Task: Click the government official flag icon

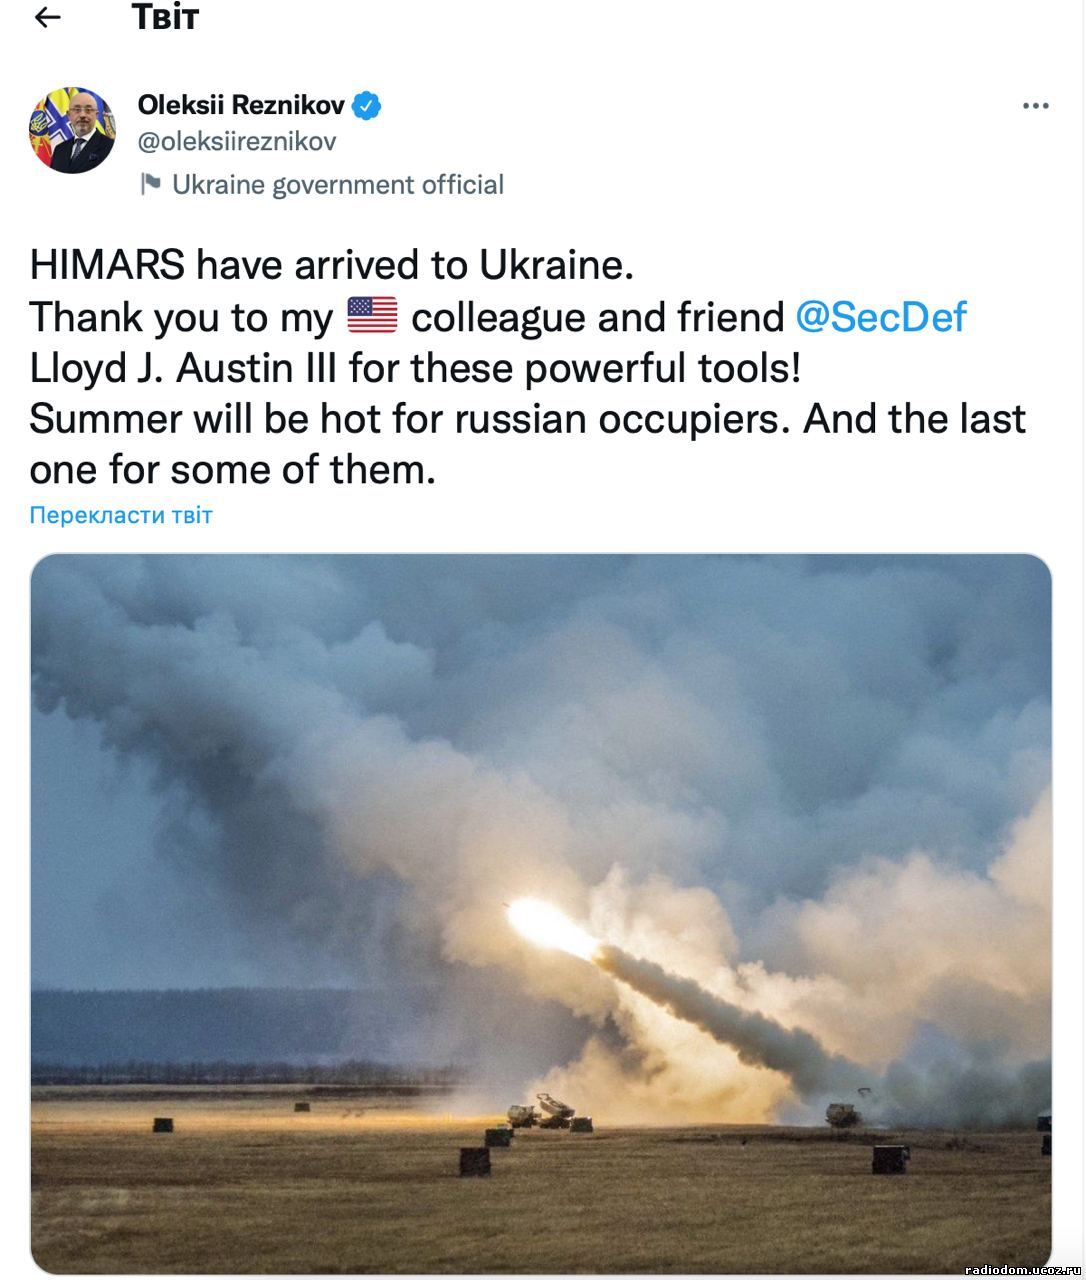Action: coord(150,184)
